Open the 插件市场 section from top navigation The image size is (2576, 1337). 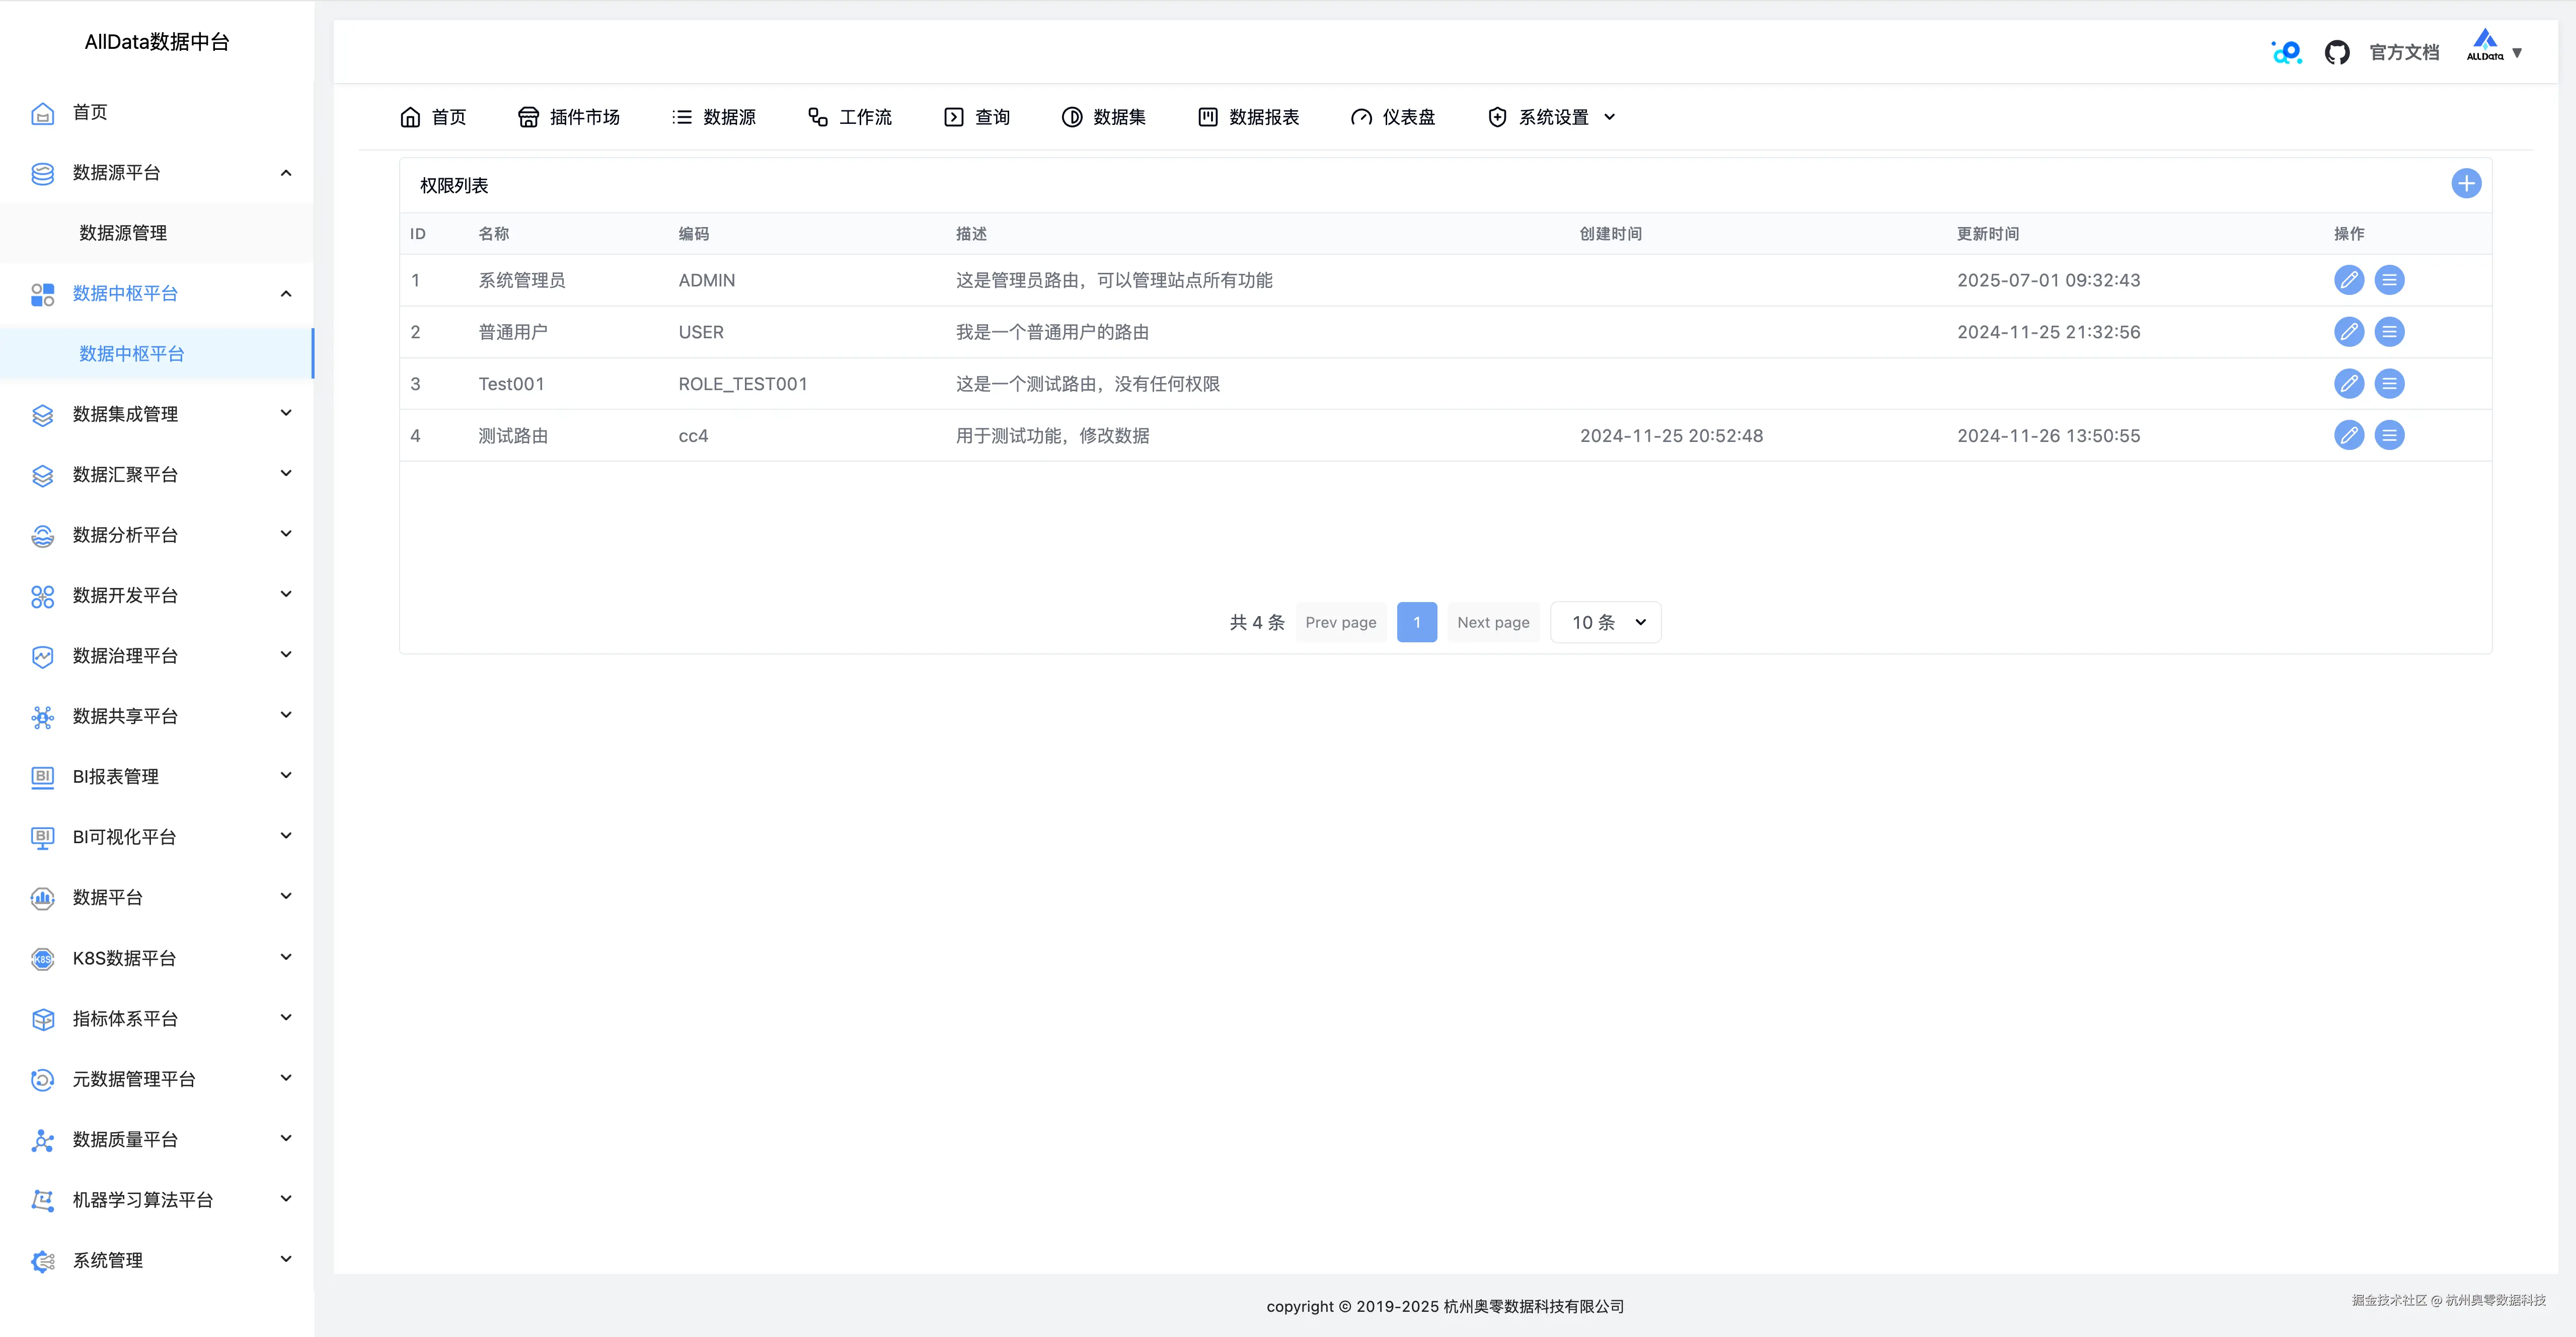(569, 116)
